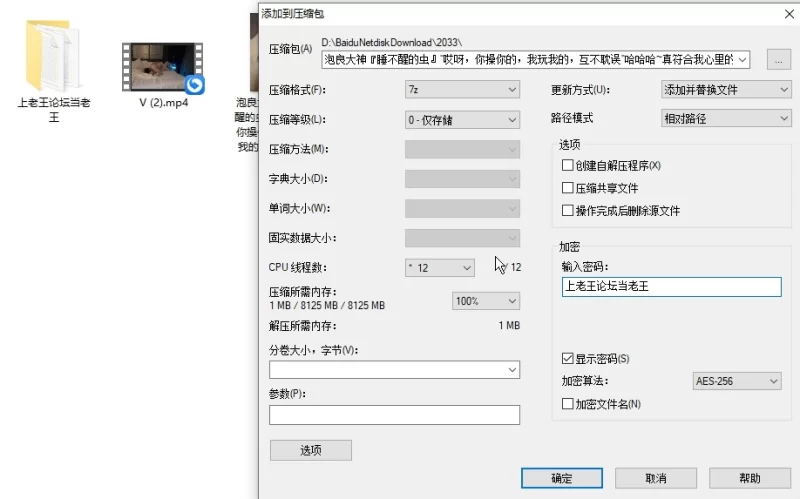Open the 上老王论坛当老王 folder icon
This screenshot has height=499, width=800.
53,56
